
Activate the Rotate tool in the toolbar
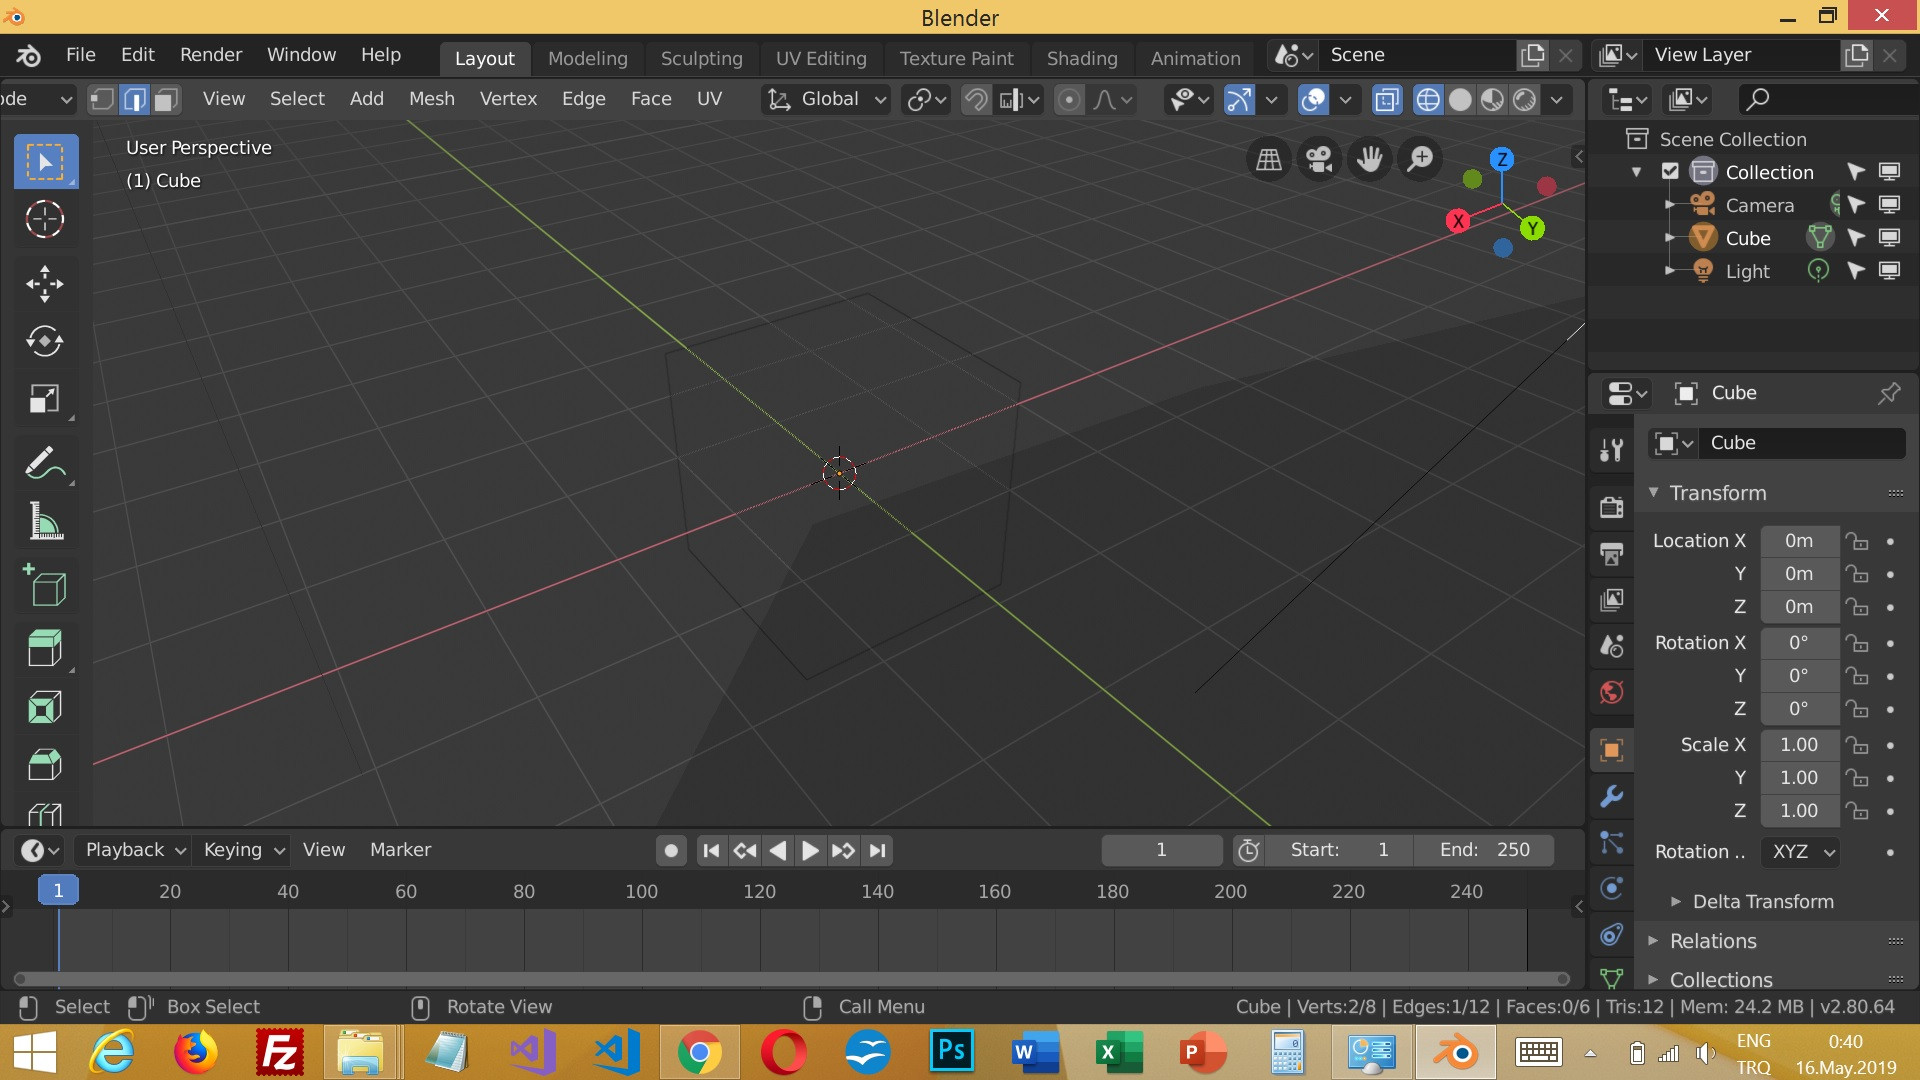pyautogui.click(x=44, y=341)
